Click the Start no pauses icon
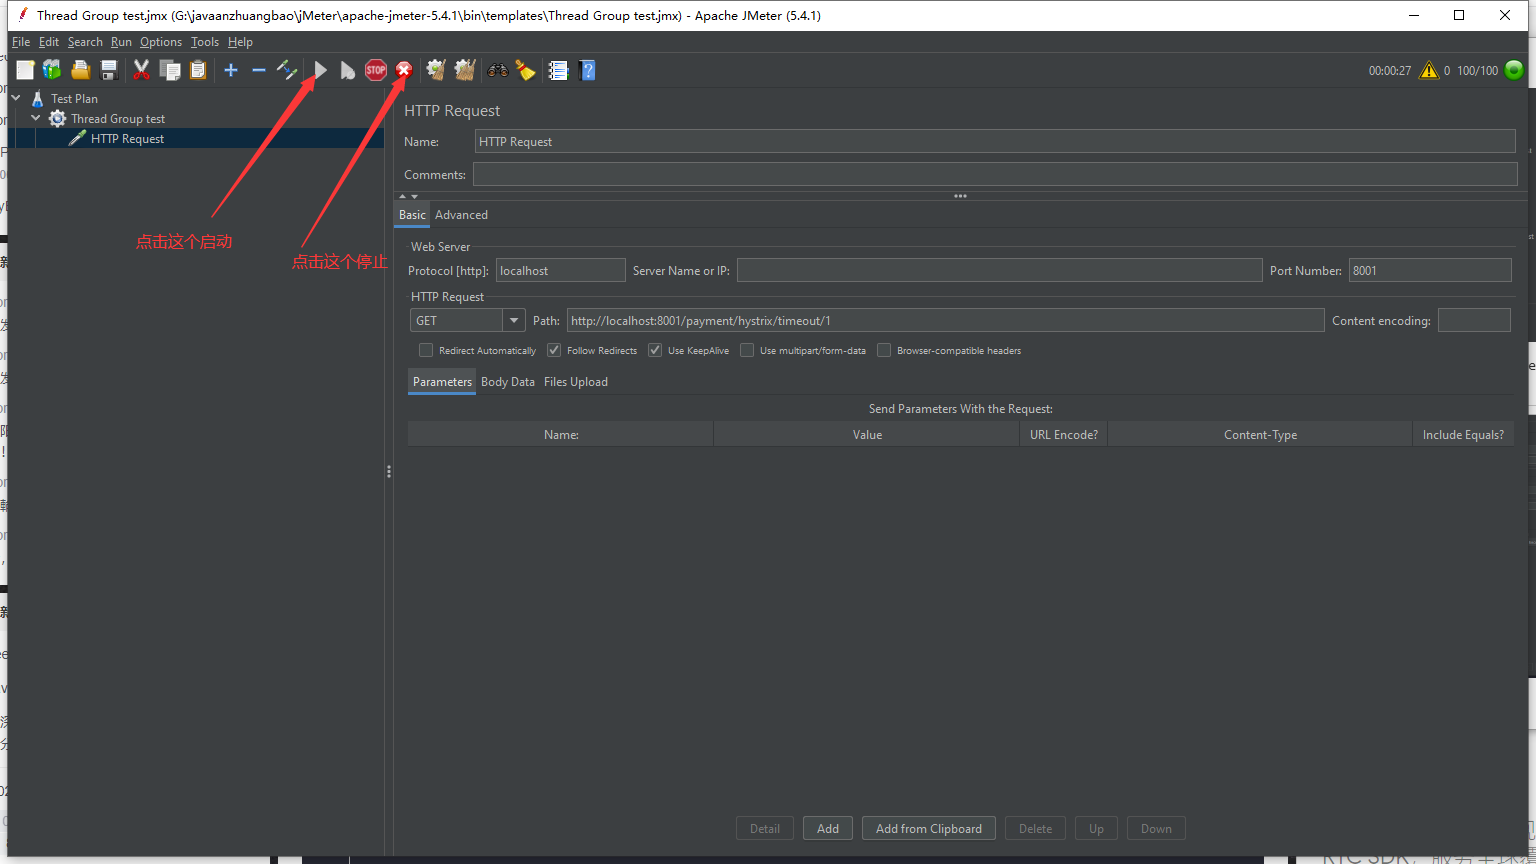Viewport: 1536px width, 864px height. (x=347, y=70)
